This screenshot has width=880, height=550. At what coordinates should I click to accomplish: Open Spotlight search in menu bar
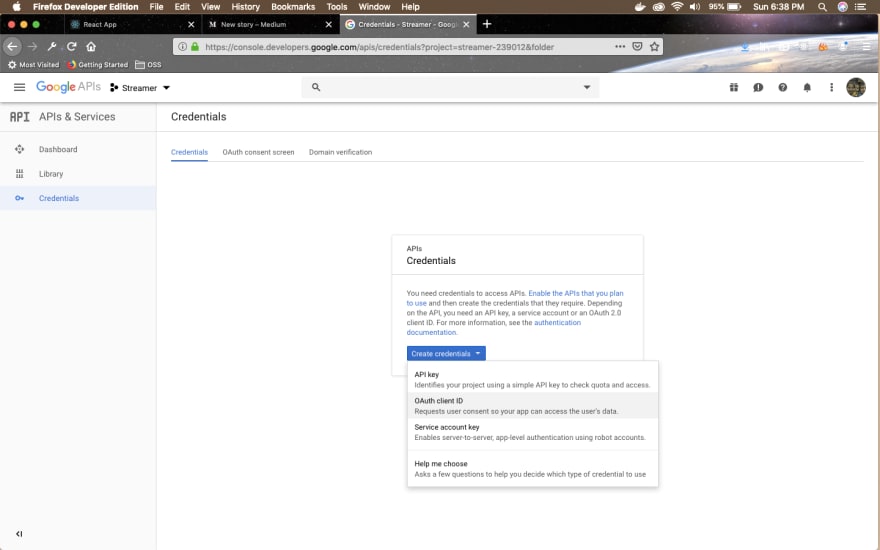click(x=822, y=7)
